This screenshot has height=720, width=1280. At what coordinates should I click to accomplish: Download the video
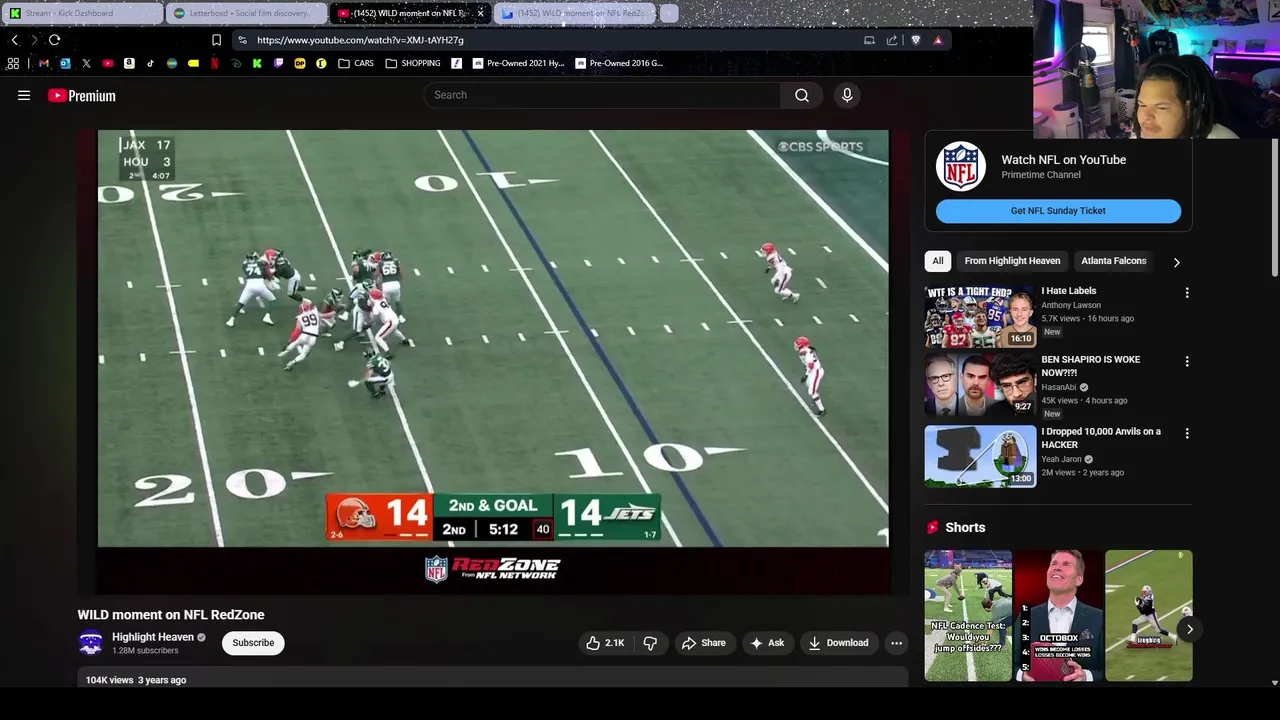point(838,643)
